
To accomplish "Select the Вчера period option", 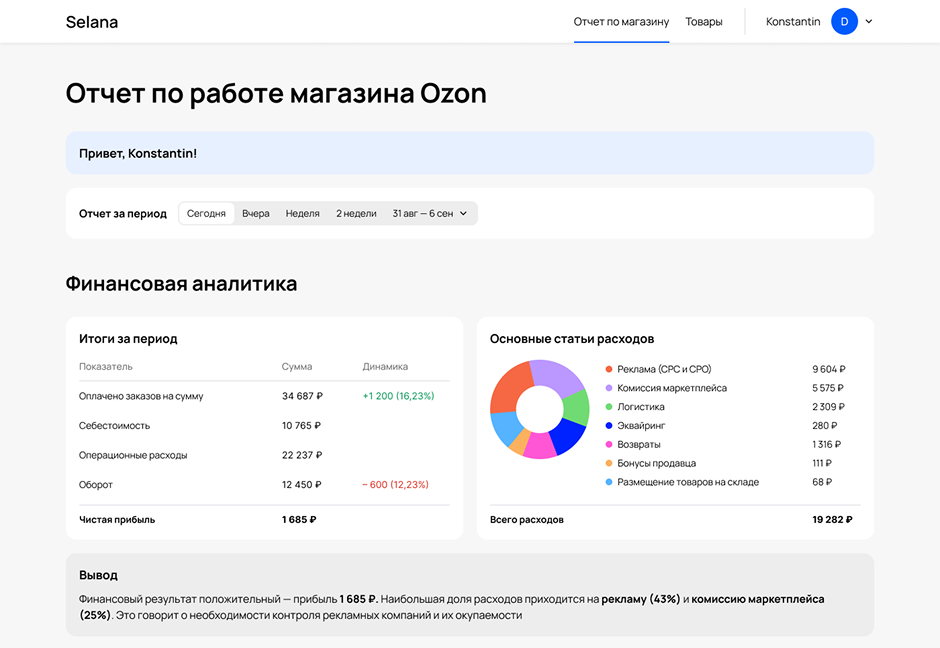I will pos(256,213).
